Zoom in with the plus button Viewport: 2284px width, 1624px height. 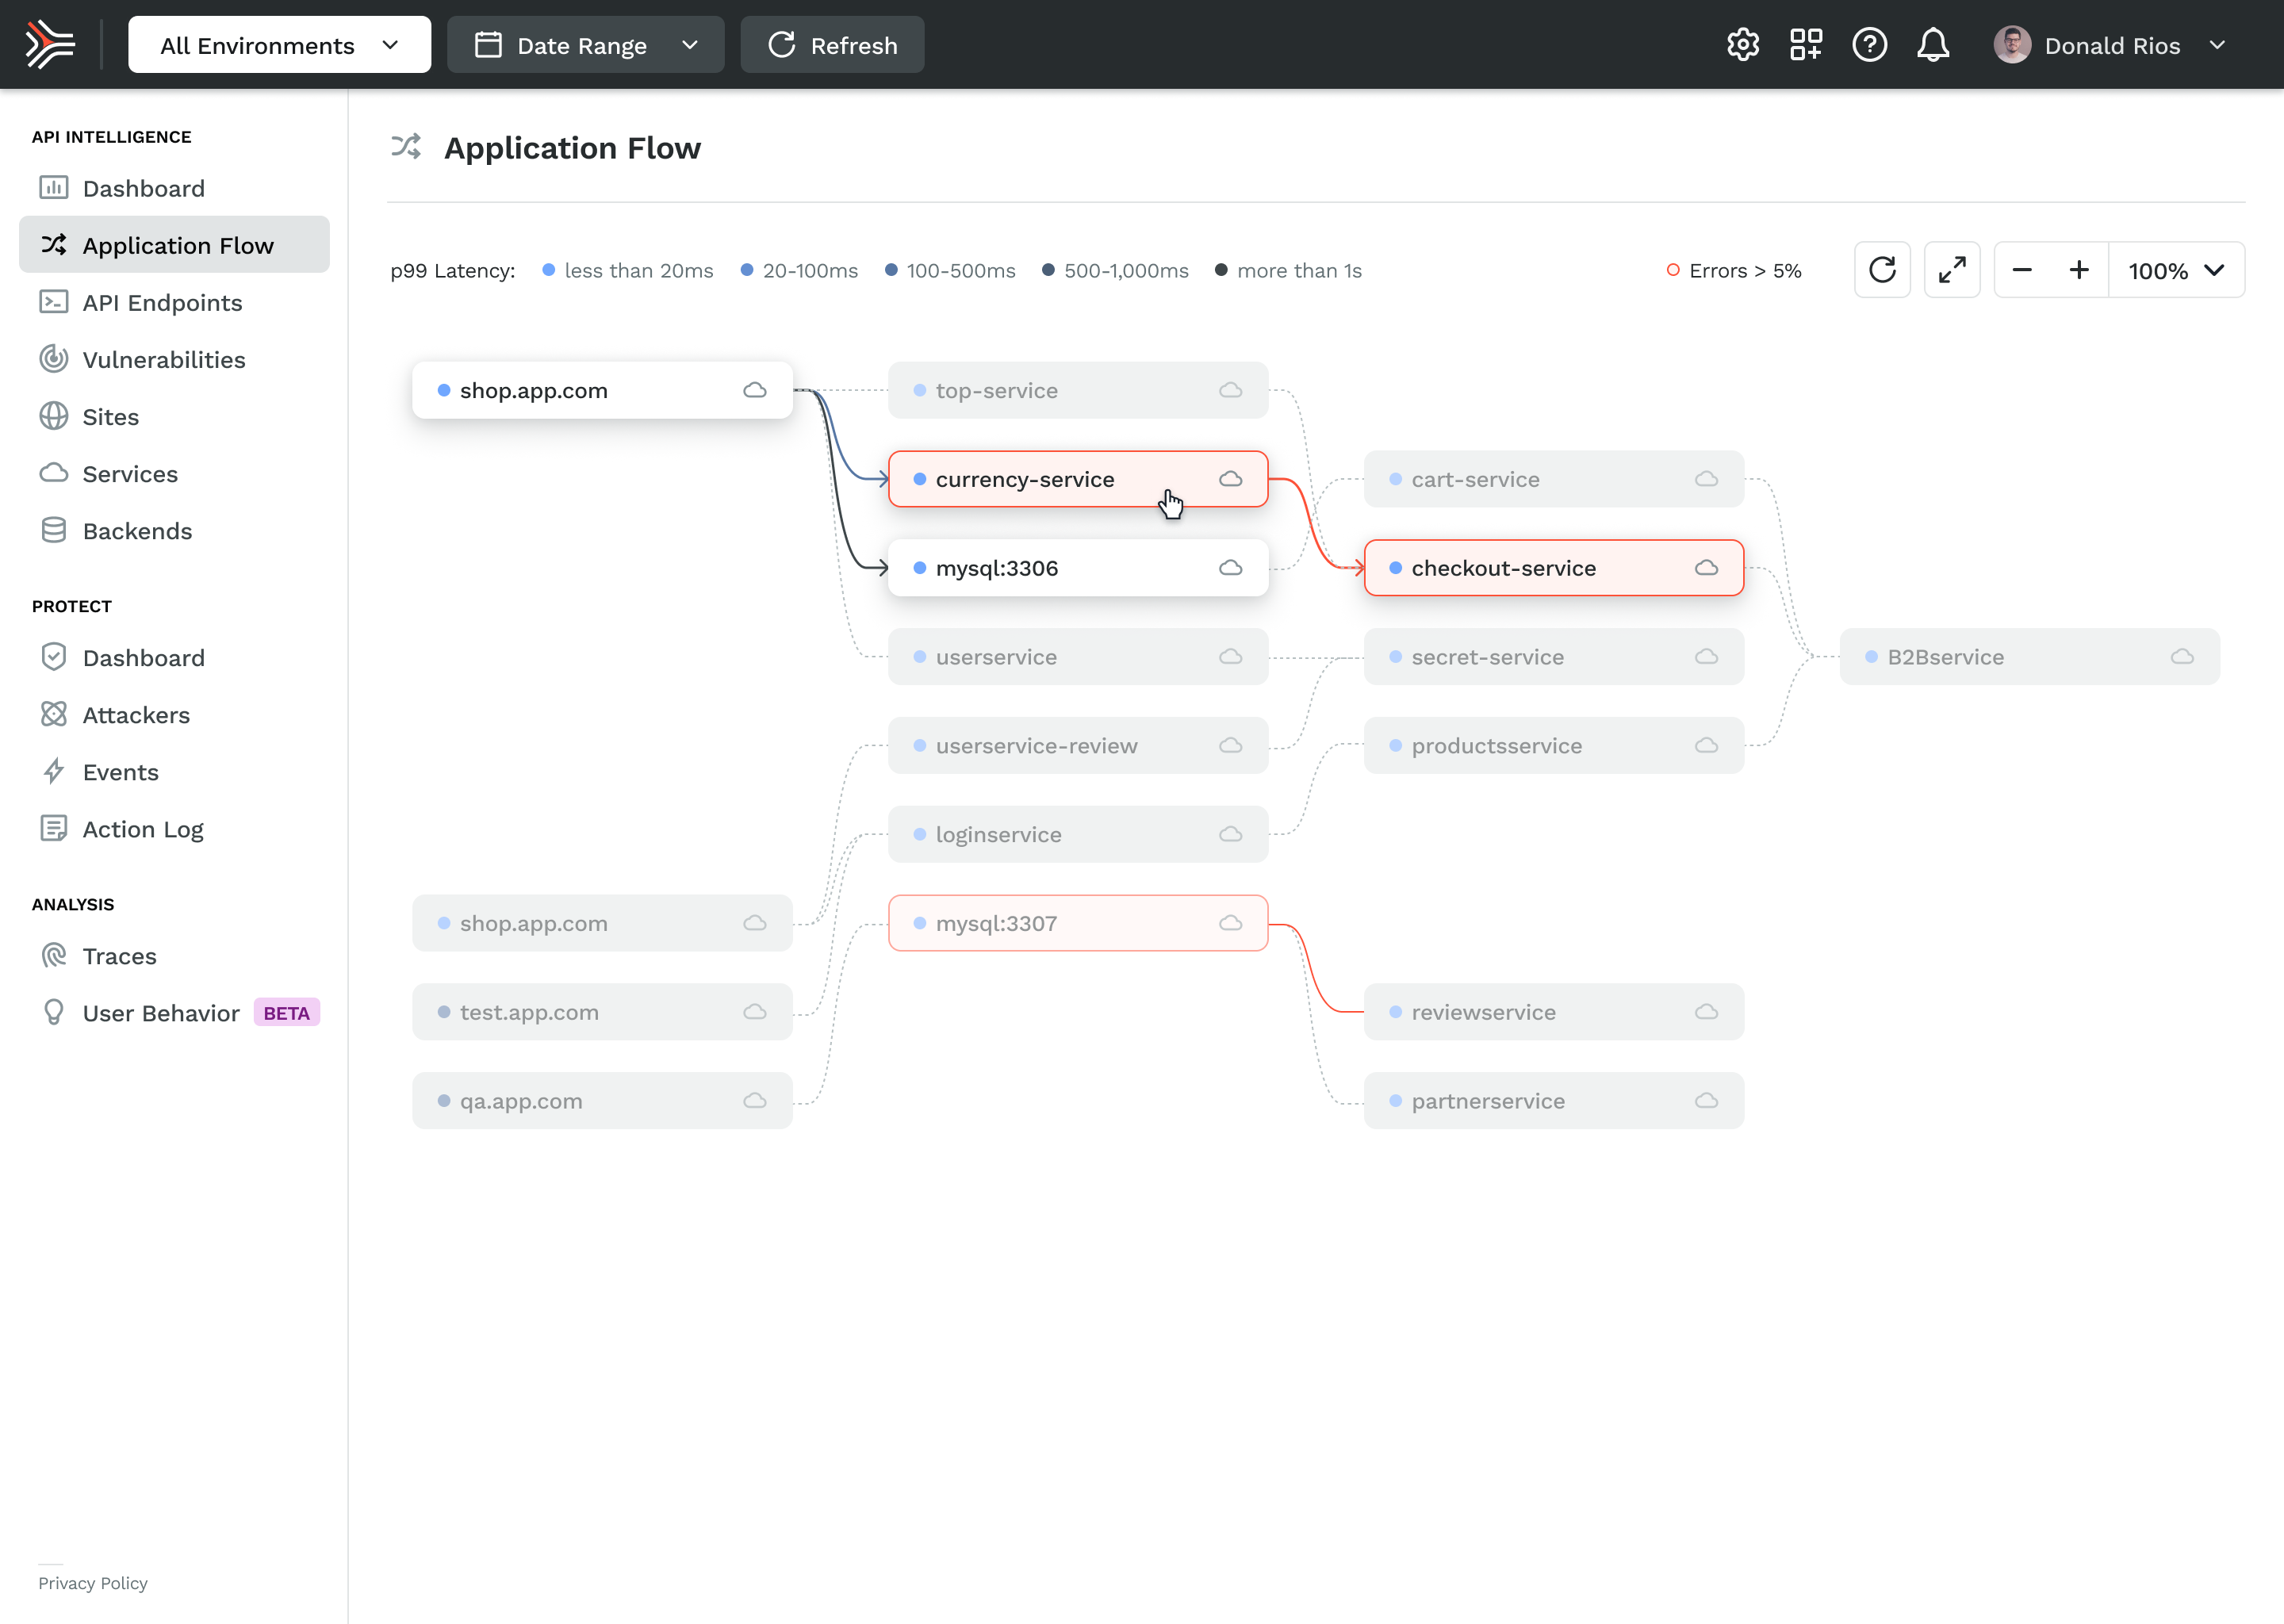point(2079,270)
